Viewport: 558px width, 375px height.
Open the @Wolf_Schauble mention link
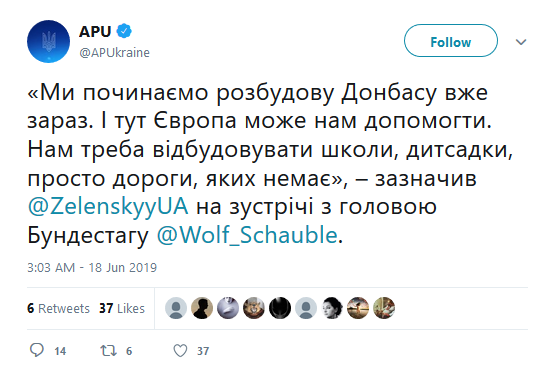click(x=247, y=235)
